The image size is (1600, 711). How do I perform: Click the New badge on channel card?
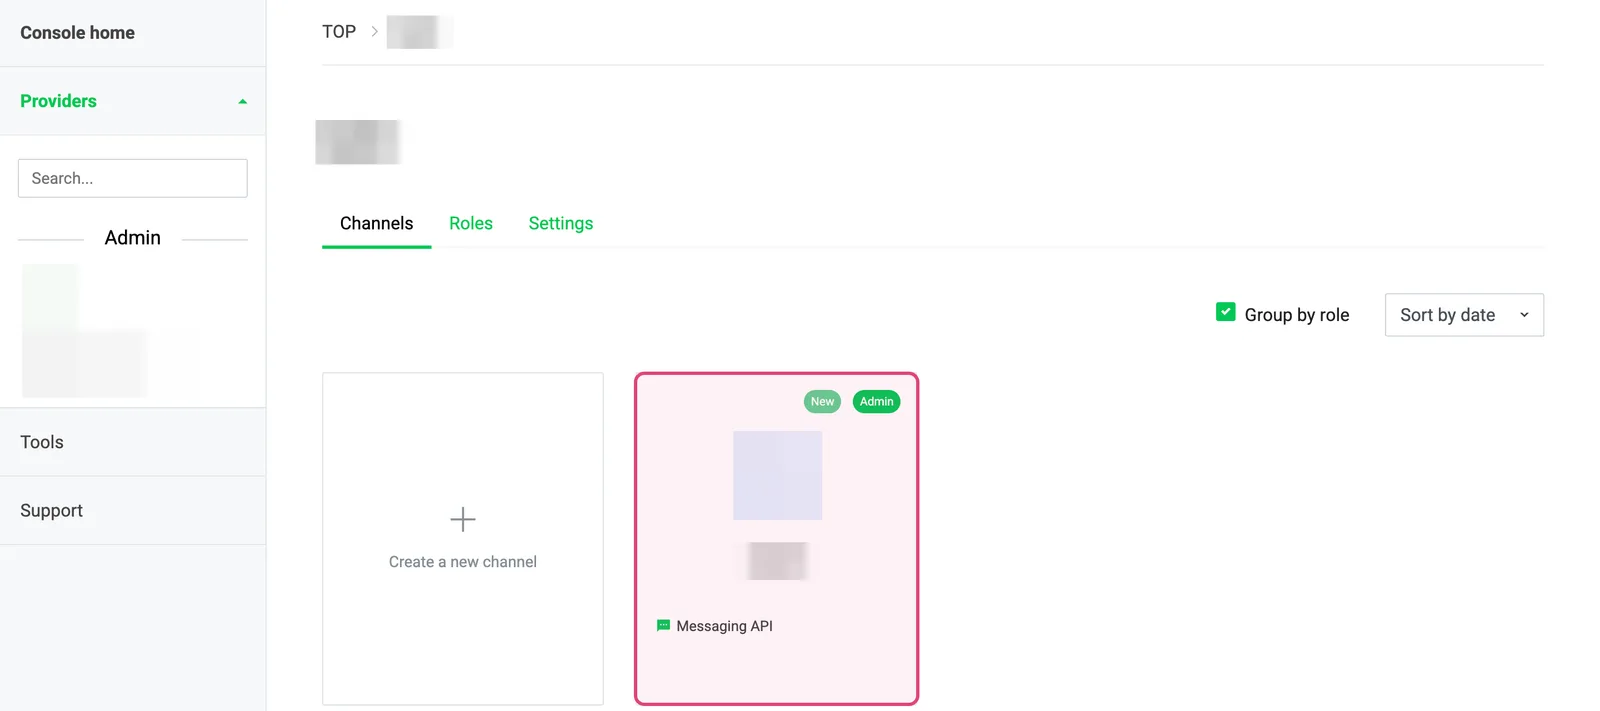(x=822, y=401)
